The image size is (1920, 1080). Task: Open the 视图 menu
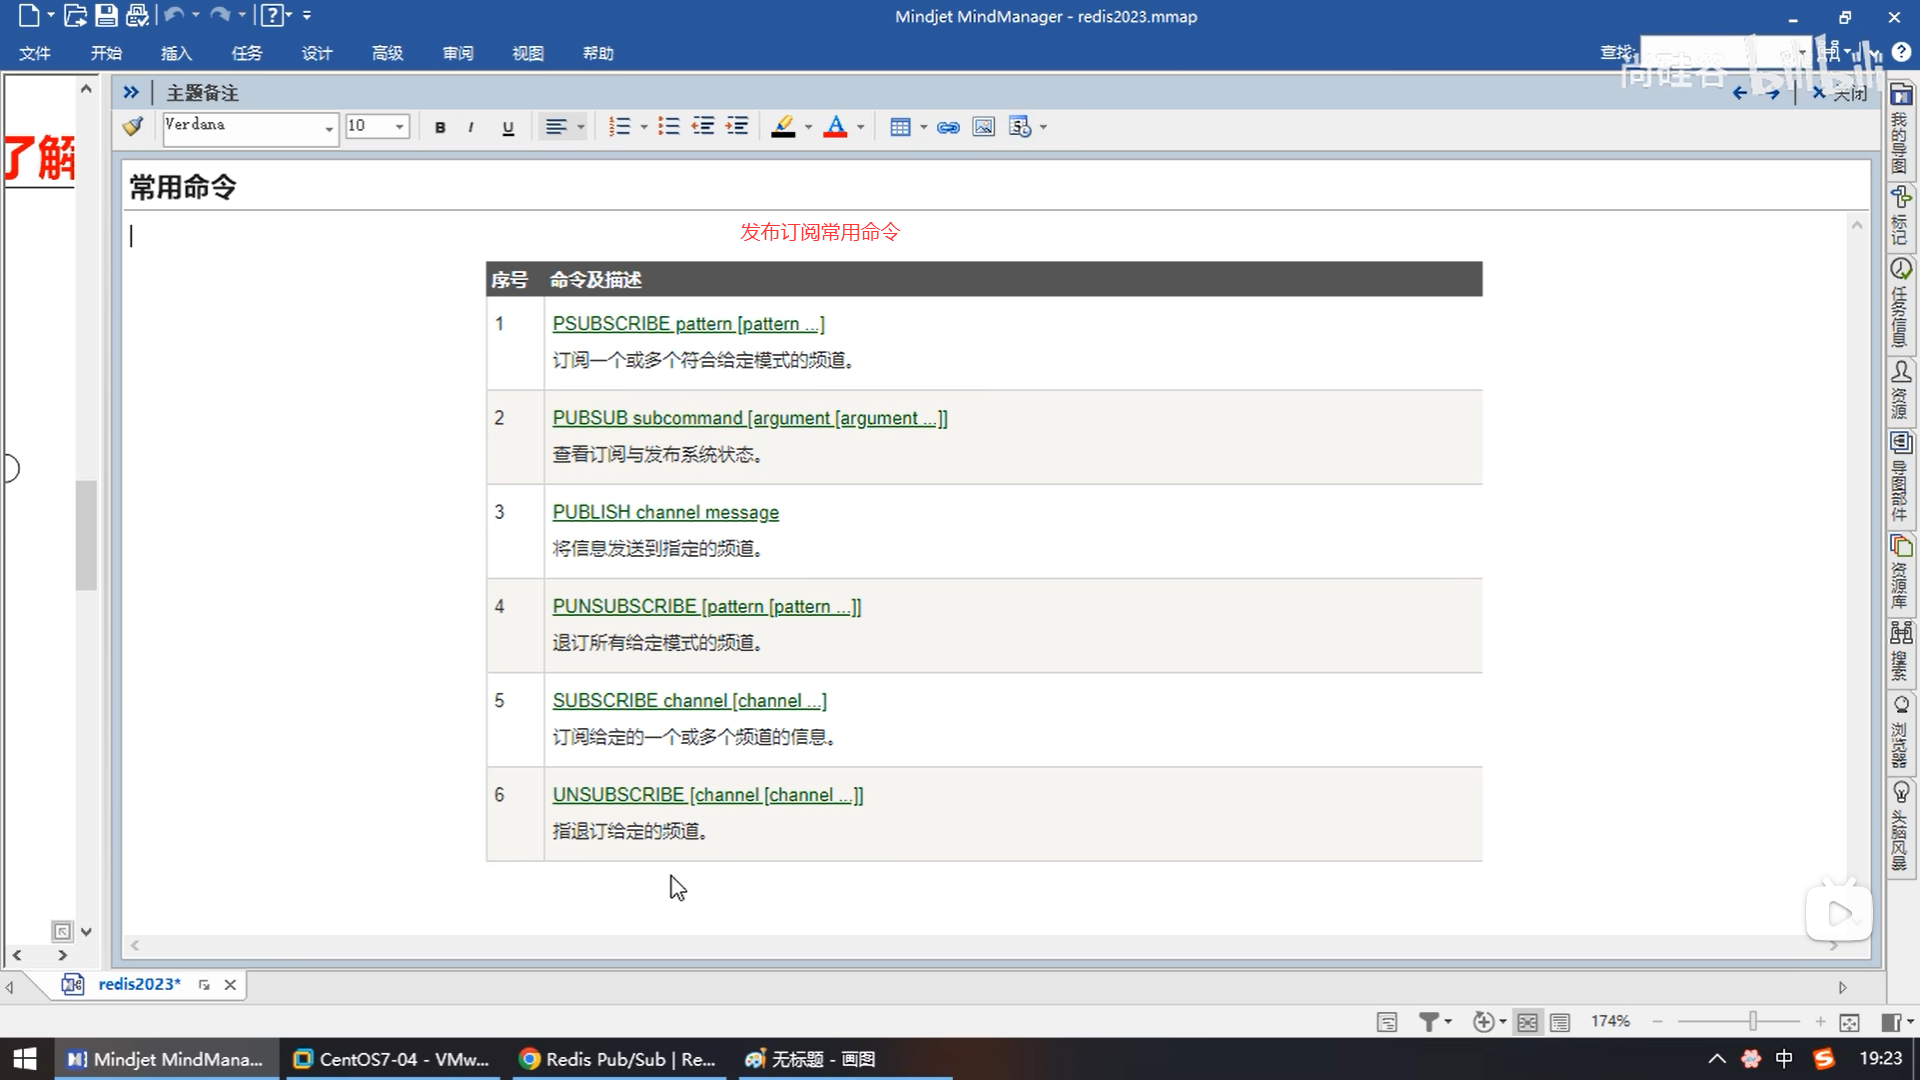coord(527,53)
